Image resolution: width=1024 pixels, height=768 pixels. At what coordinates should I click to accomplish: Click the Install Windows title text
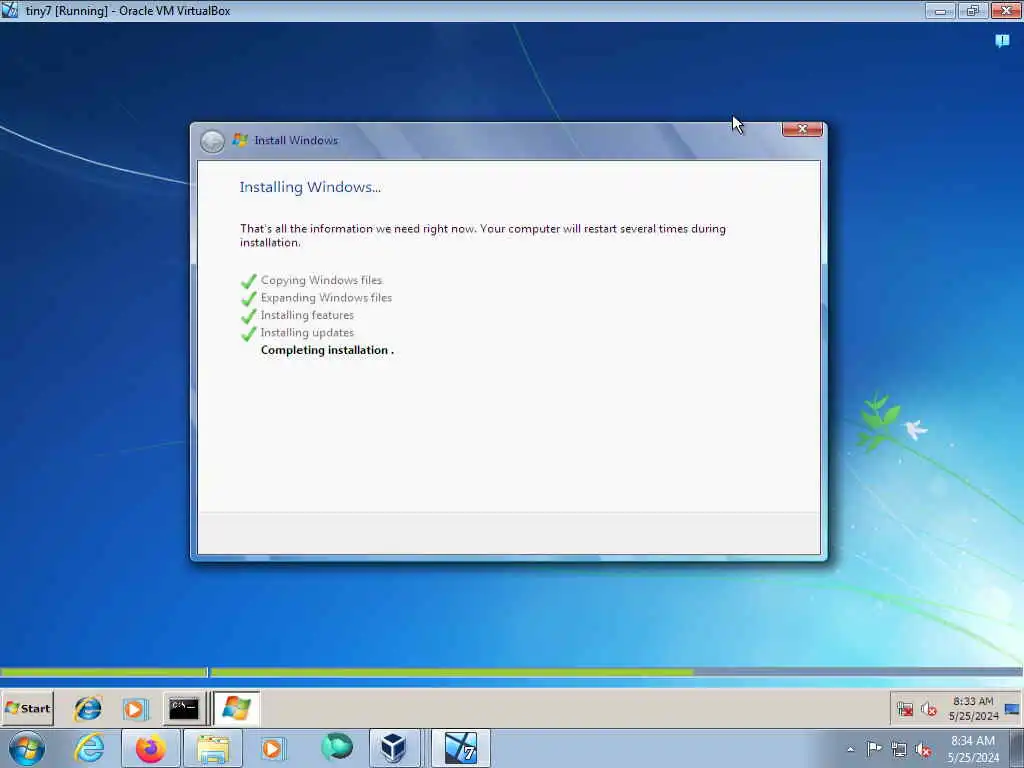coord(296,140)
